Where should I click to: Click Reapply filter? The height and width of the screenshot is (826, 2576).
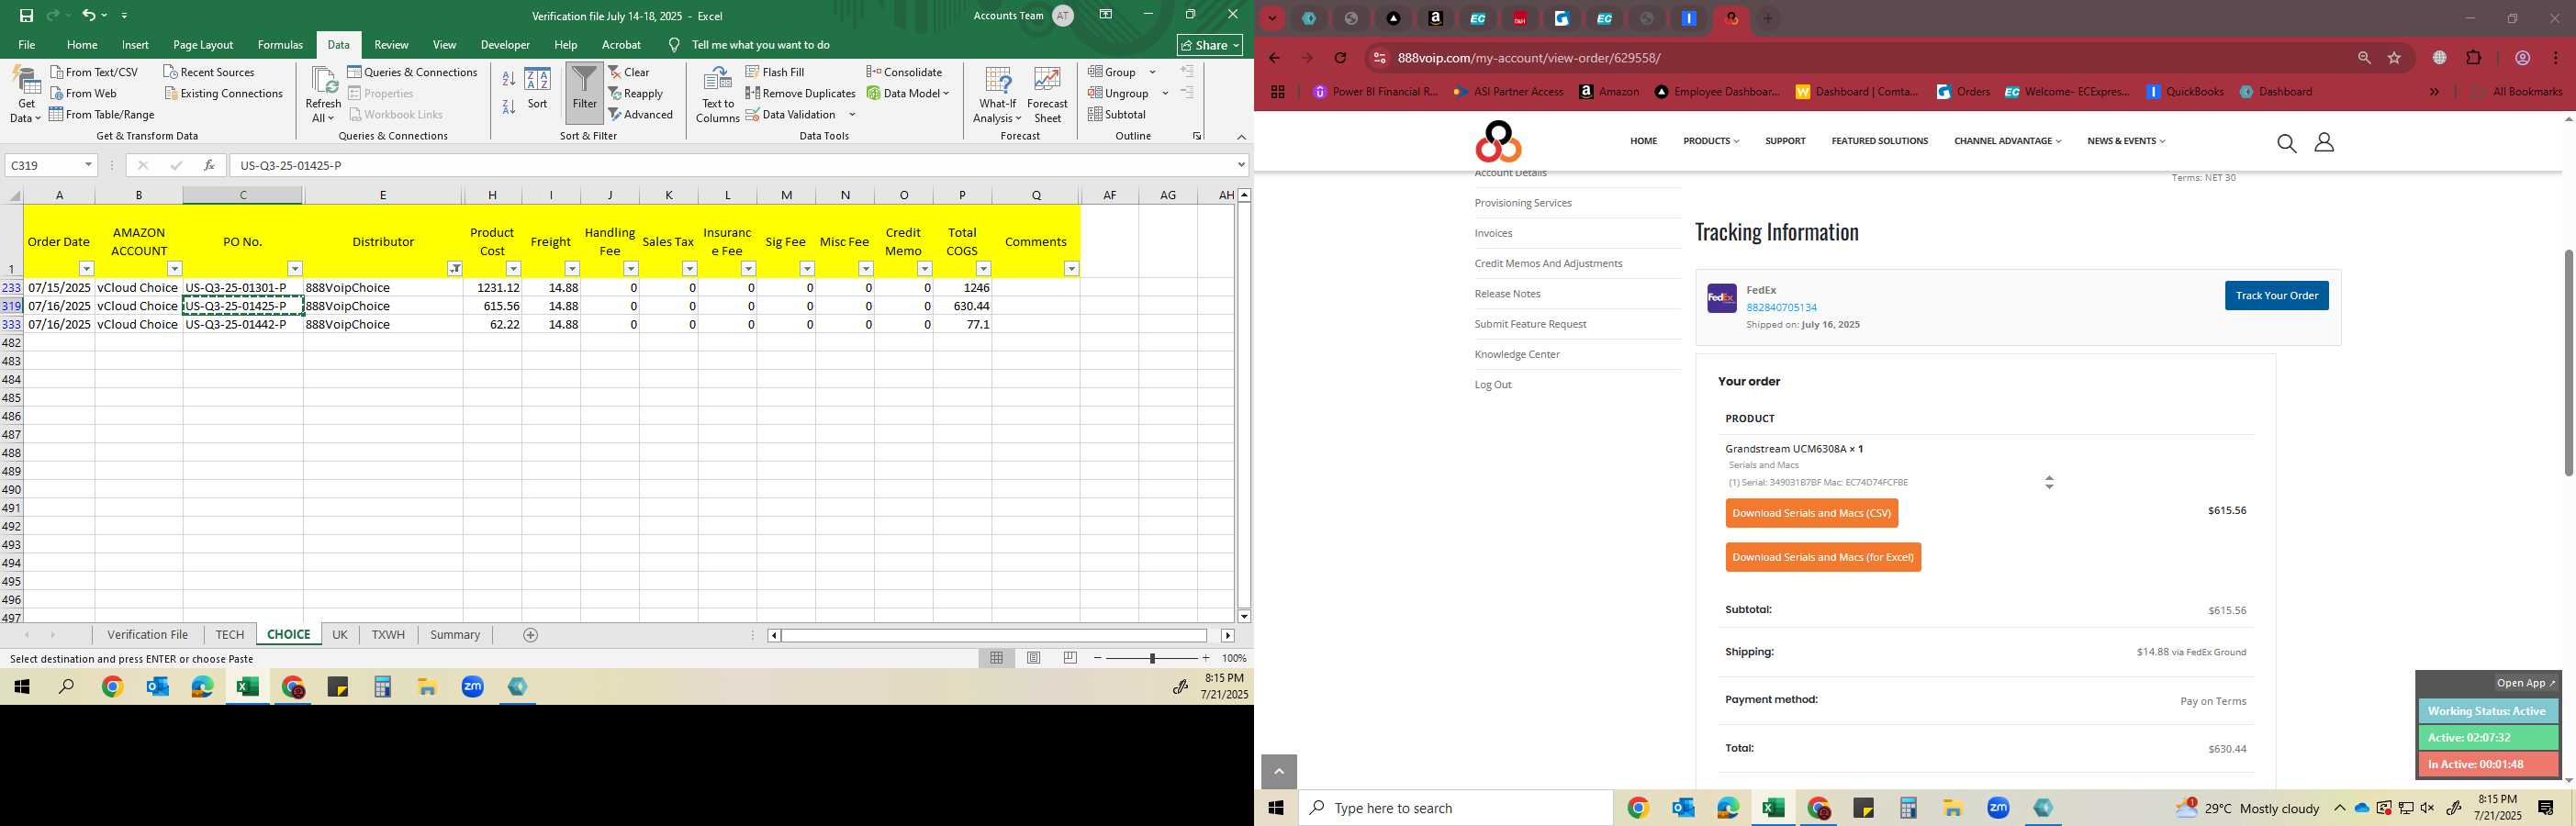click(636, 93)
